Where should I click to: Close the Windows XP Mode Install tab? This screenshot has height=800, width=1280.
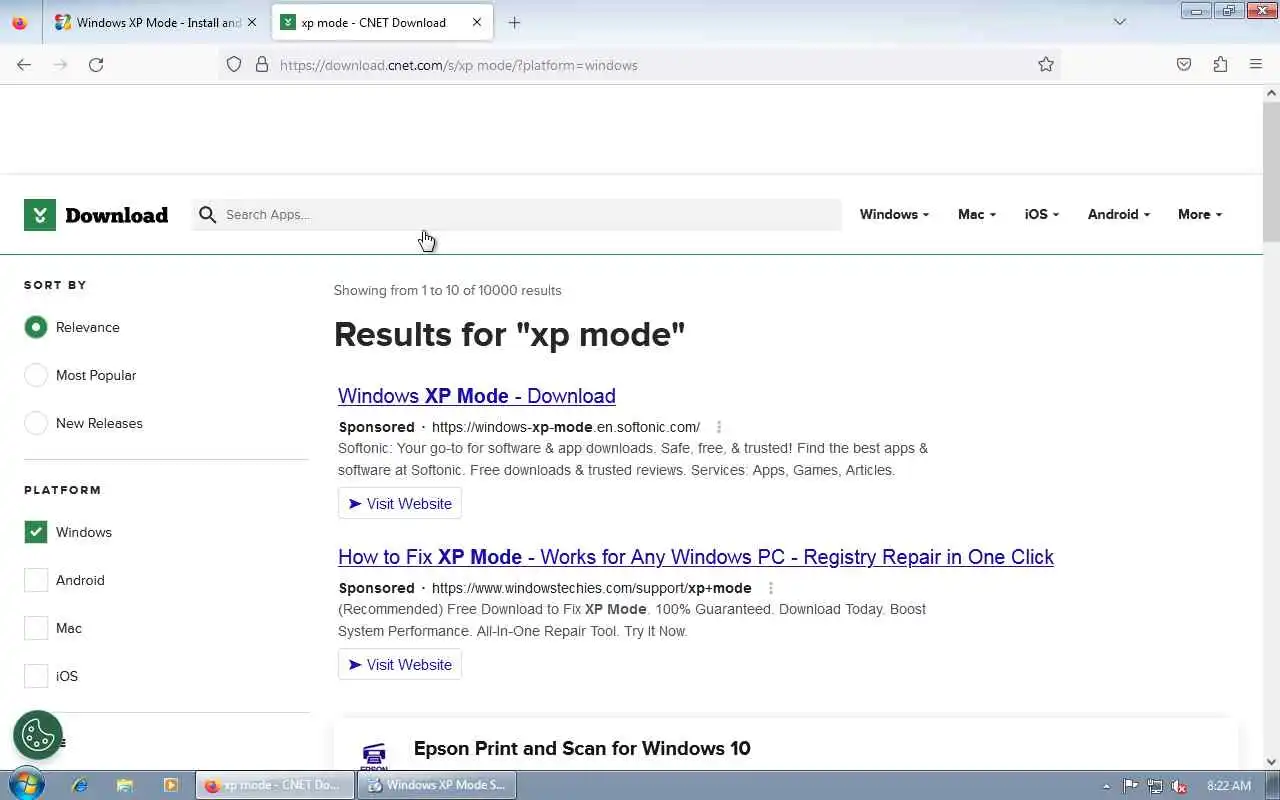(x=252, y=22)
